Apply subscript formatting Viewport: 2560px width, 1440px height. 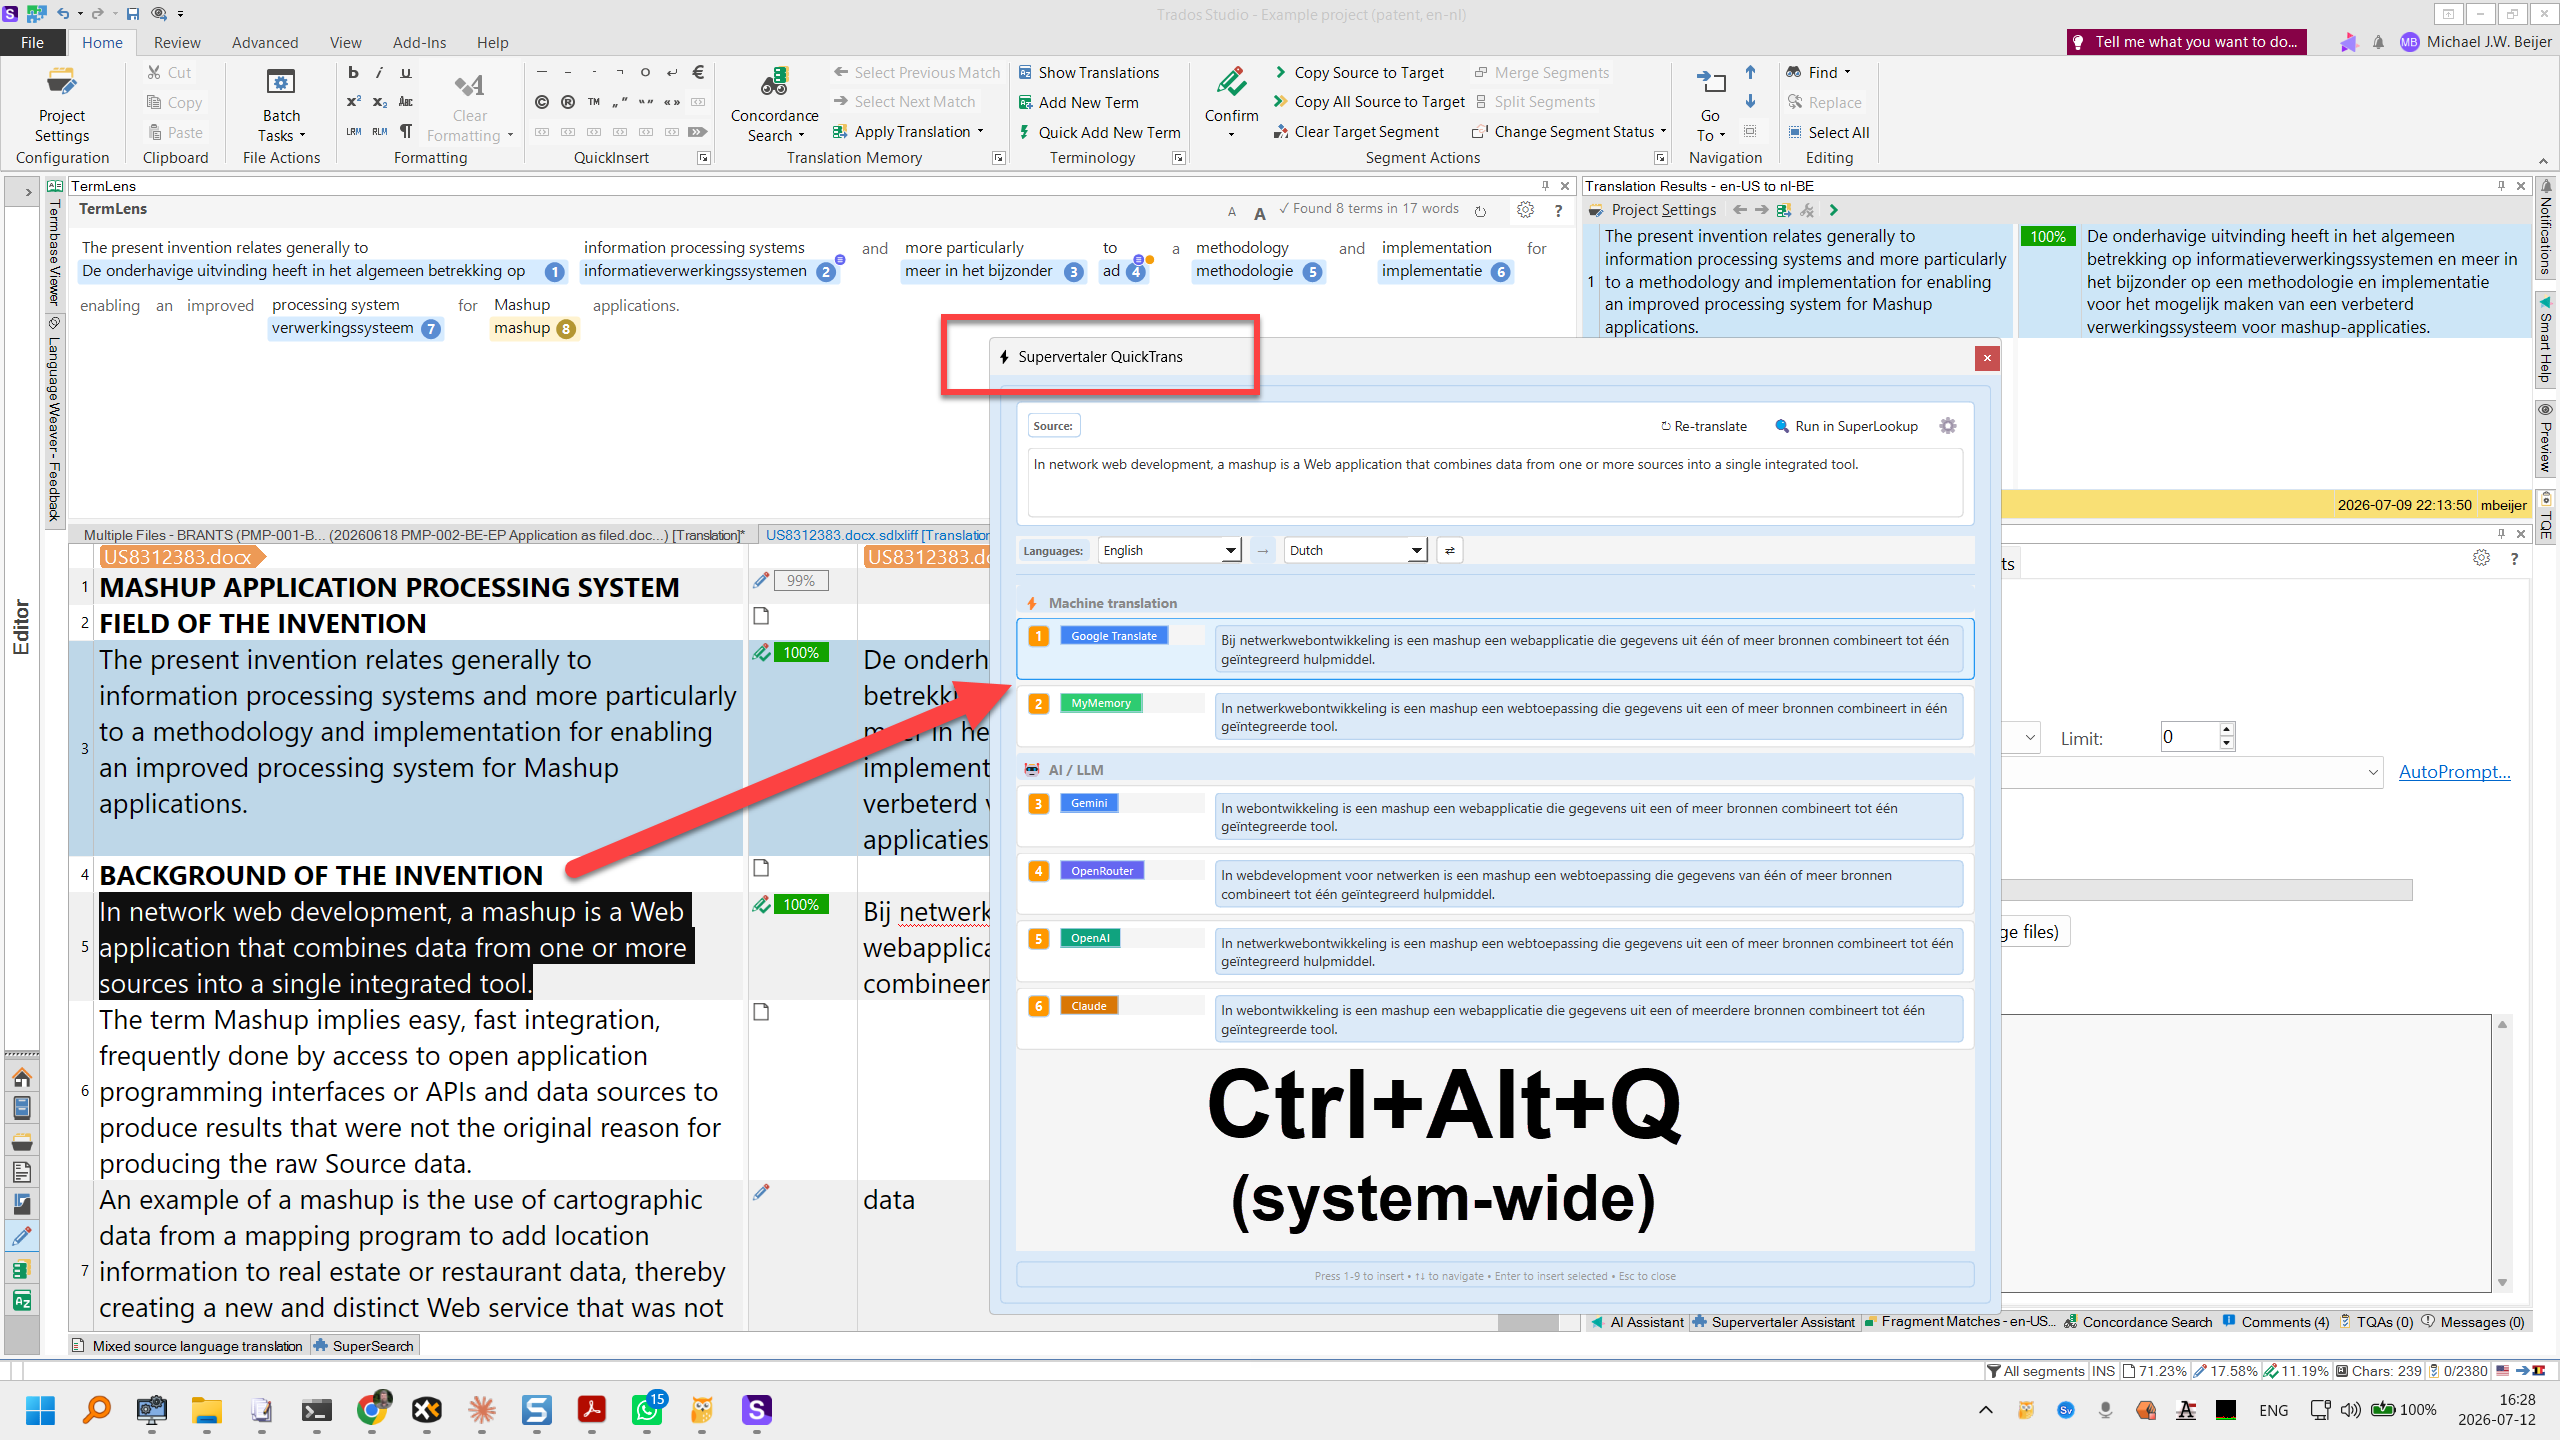click(379, 102)
